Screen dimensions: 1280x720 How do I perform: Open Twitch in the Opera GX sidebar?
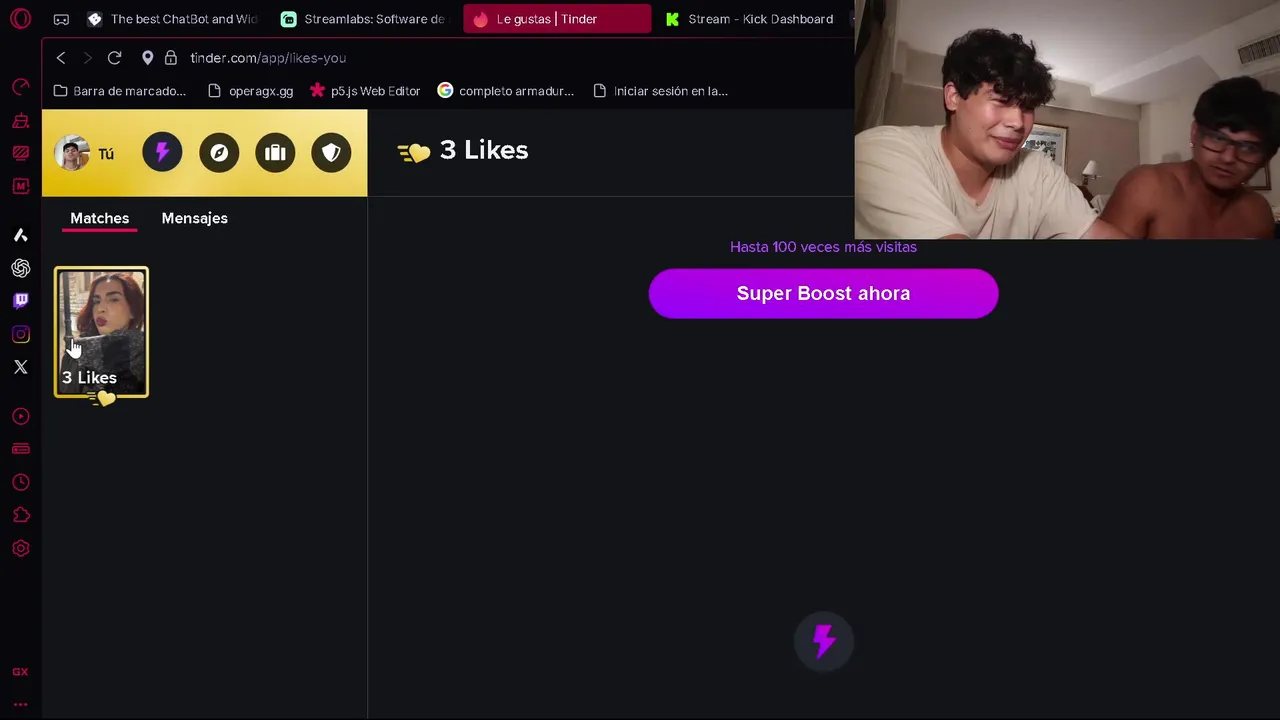(x=20, y=300)
